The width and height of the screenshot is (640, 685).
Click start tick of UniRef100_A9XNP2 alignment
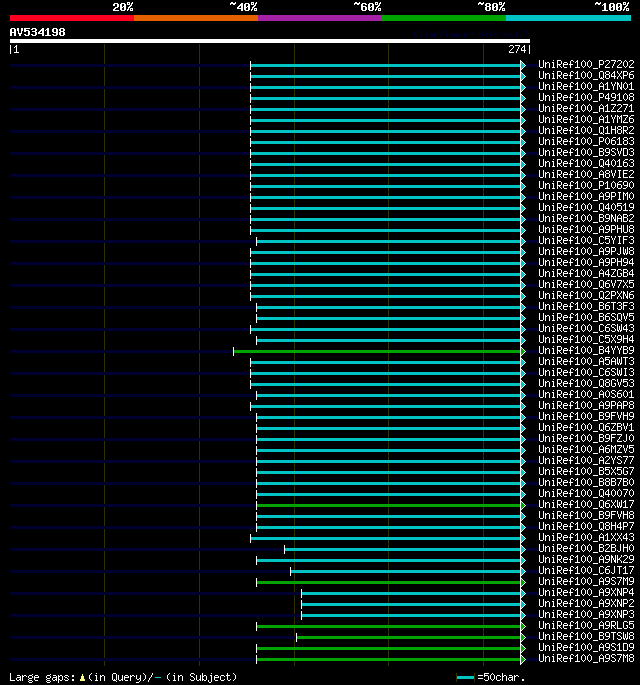point(301,604)
